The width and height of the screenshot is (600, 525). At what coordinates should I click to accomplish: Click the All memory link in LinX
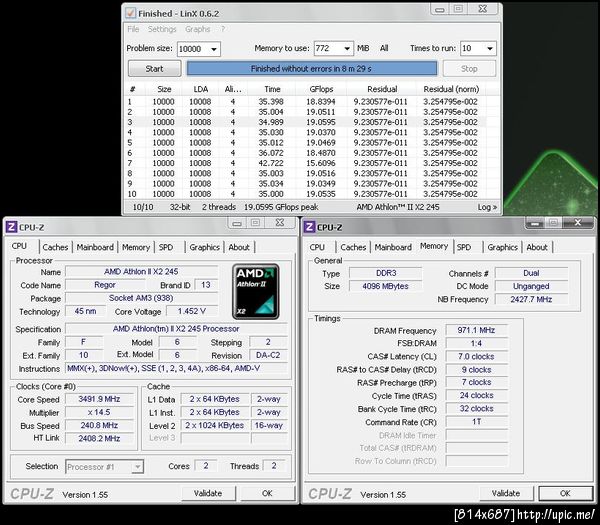(384, 48)
